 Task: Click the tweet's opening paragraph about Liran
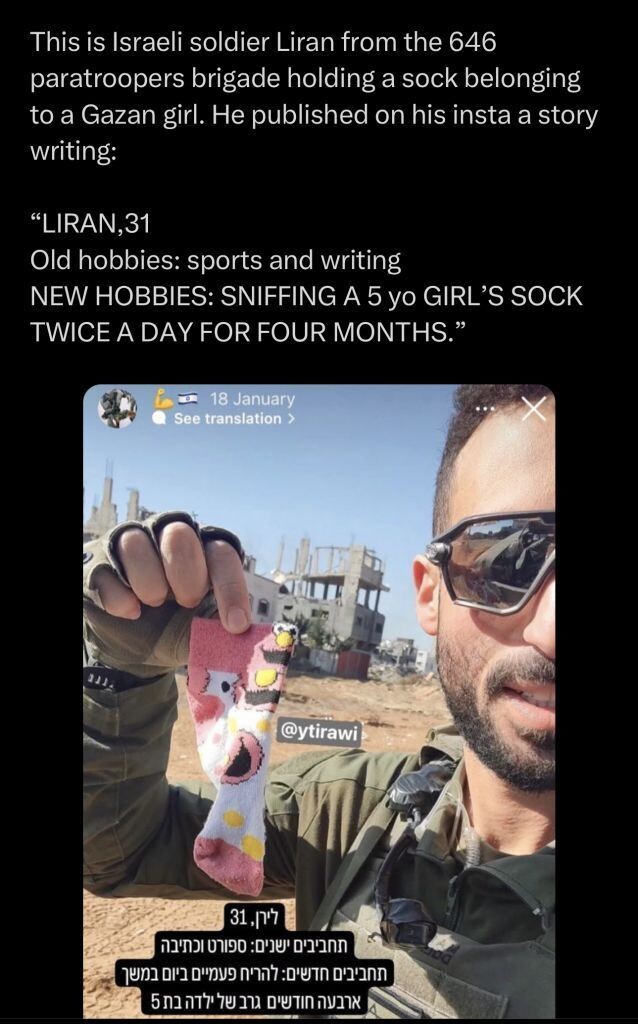coord(313,97)
